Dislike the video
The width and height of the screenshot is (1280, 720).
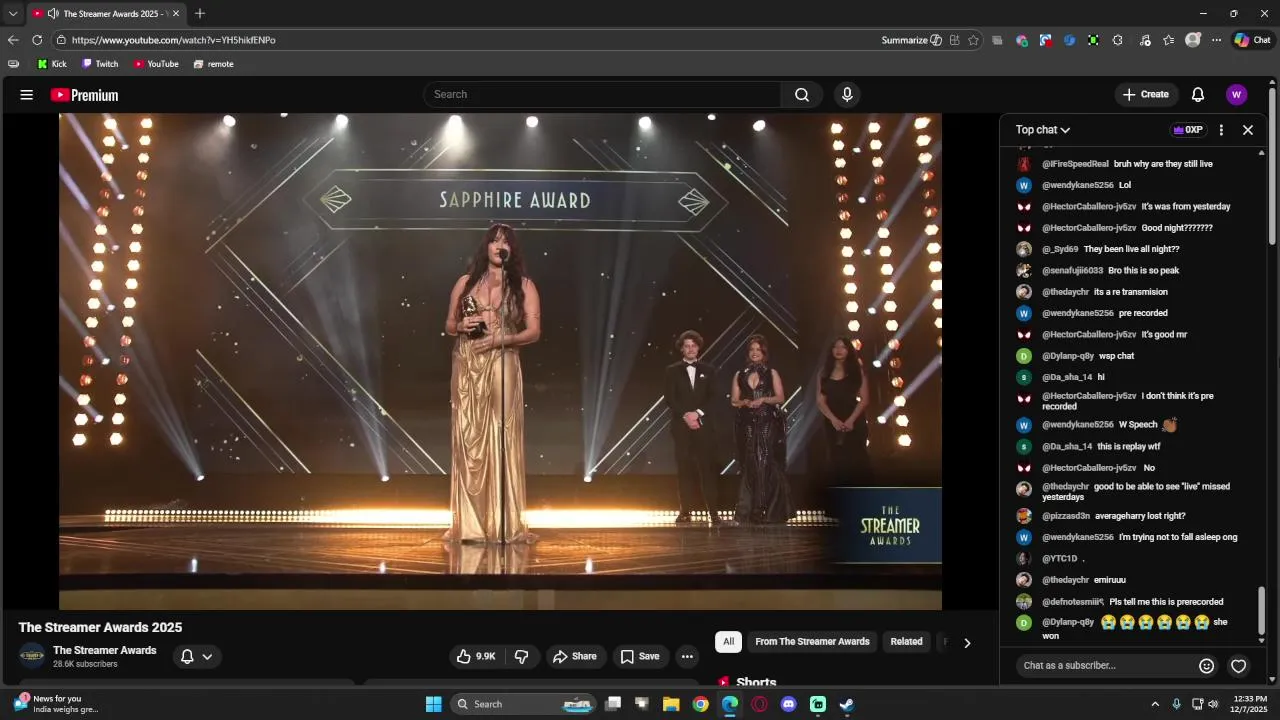[521, 656]
